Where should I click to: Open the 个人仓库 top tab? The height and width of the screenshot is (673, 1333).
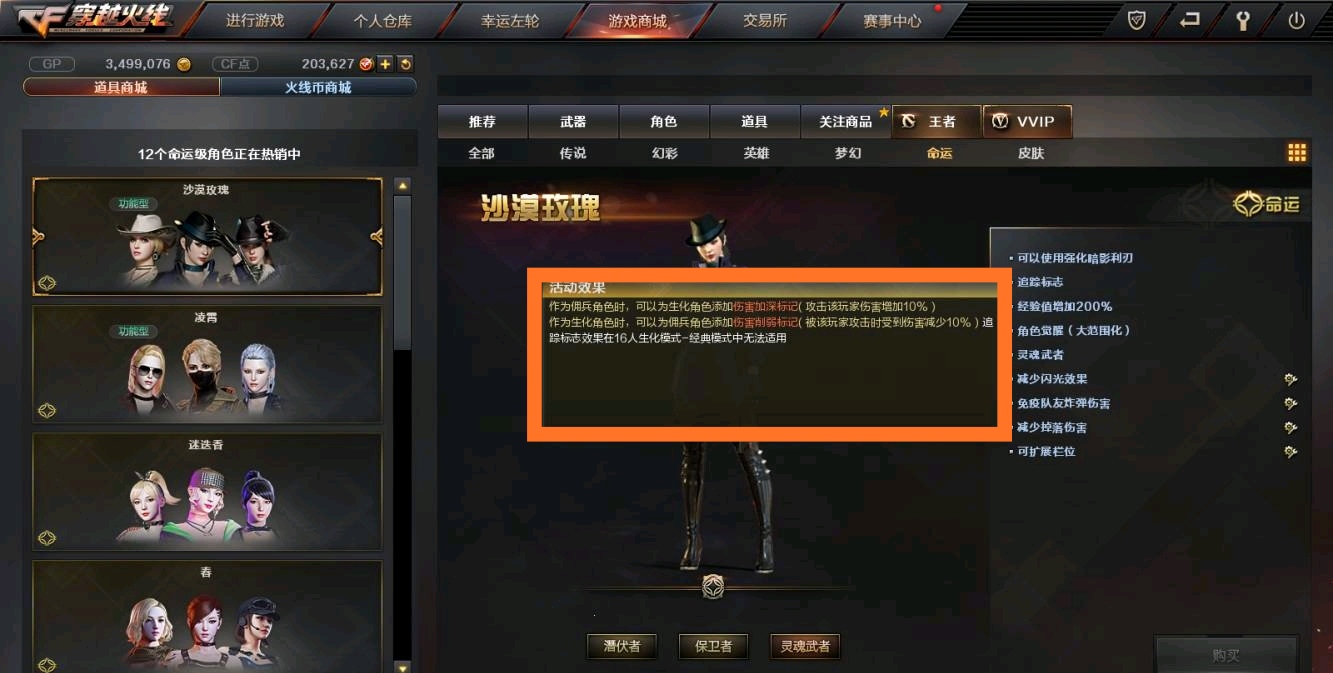[383, 20]
